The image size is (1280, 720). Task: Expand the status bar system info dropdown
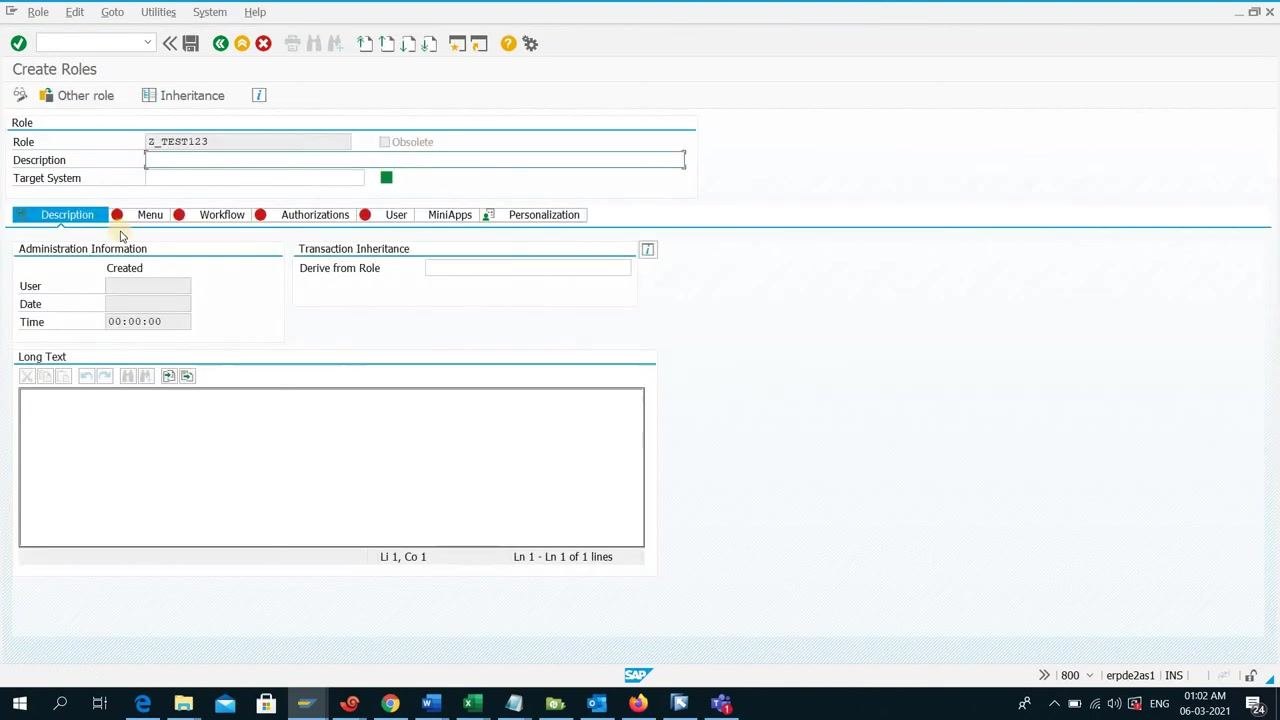tap(1090, 676)
